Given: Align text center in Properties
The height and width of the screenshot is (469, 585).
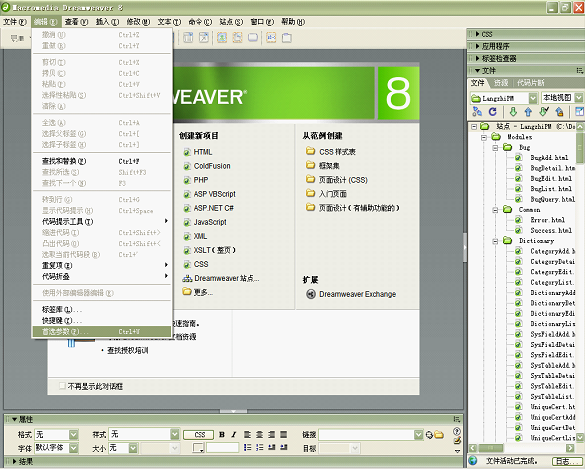Looking at the screenshot, I should (259, 434).
